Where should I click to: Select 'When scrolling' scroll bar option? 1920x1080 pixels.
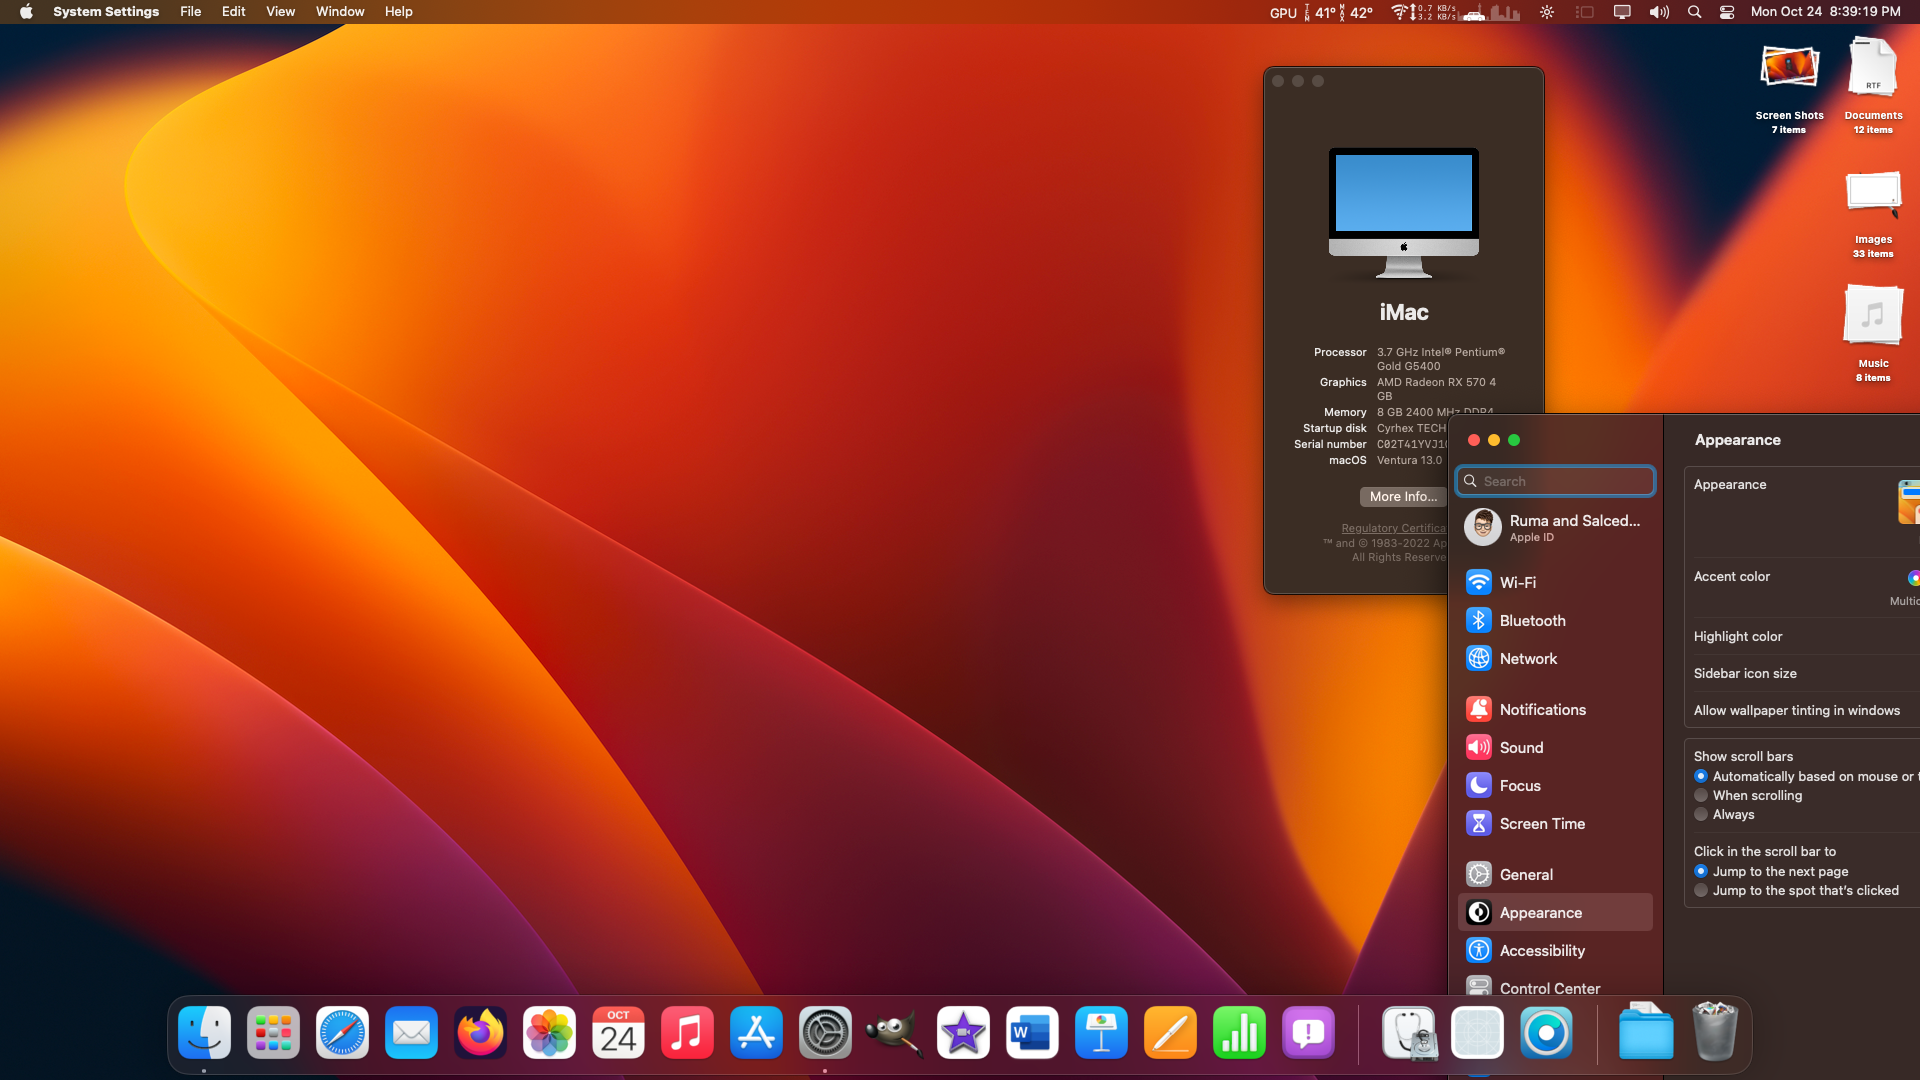tap(1701, 796)
